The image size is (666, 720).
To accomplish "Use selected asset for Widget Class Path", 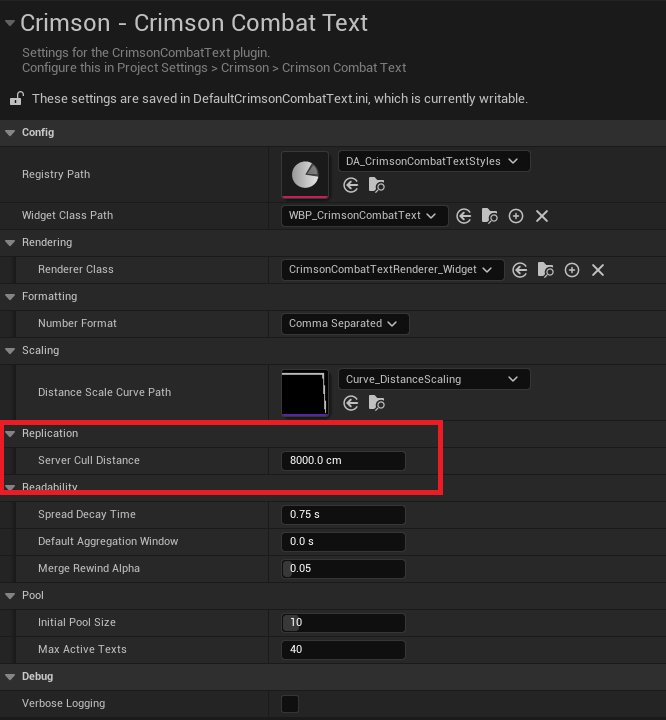I will 463,216.
